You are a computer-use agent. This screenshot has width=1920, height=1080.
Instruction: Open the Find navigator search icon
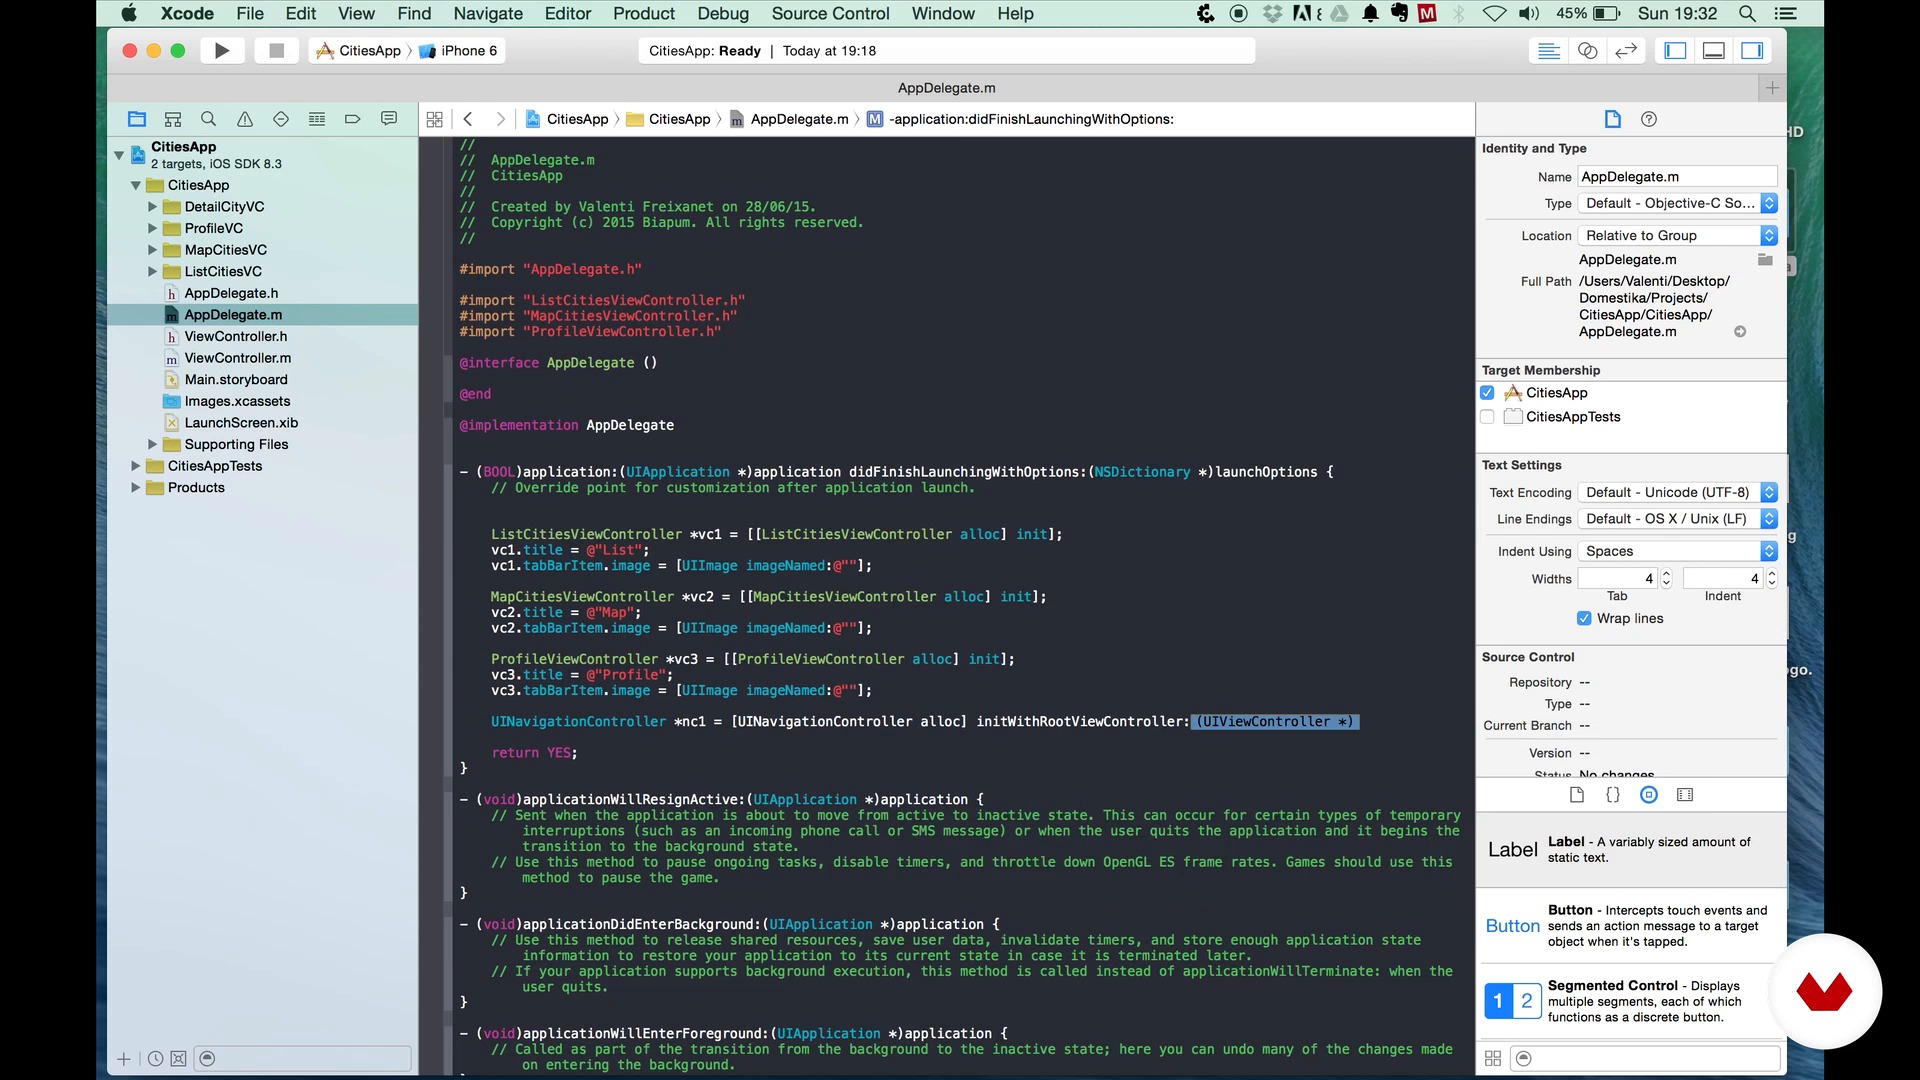pyautogui.click(x=209, y=119)
